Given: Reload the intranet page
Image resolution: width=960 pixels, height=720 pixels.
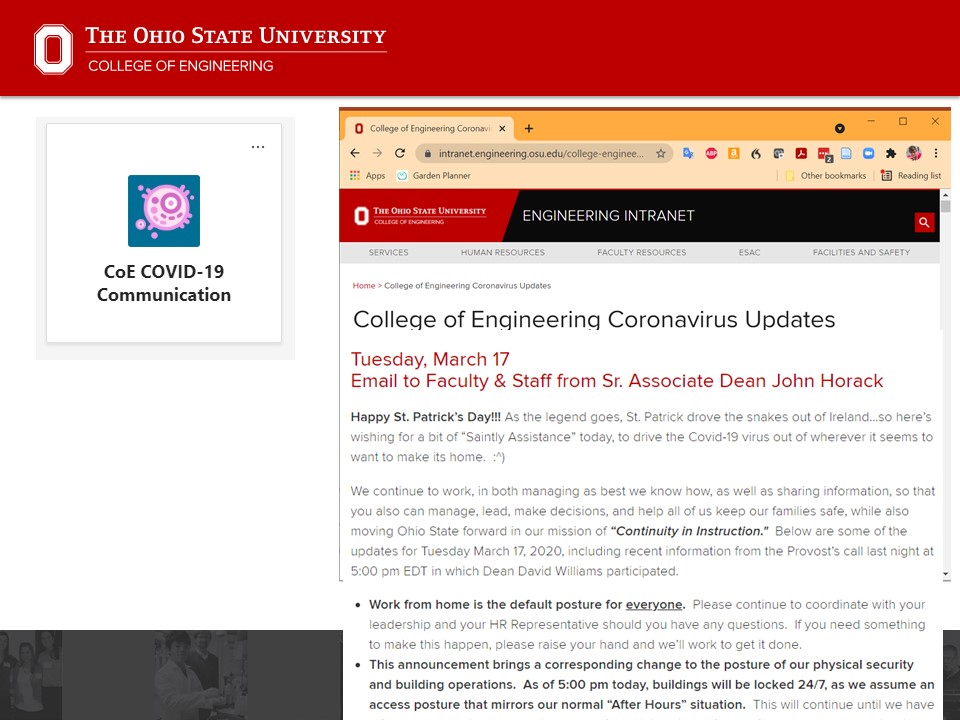Looking at the screenshot, I should [400, 154].
